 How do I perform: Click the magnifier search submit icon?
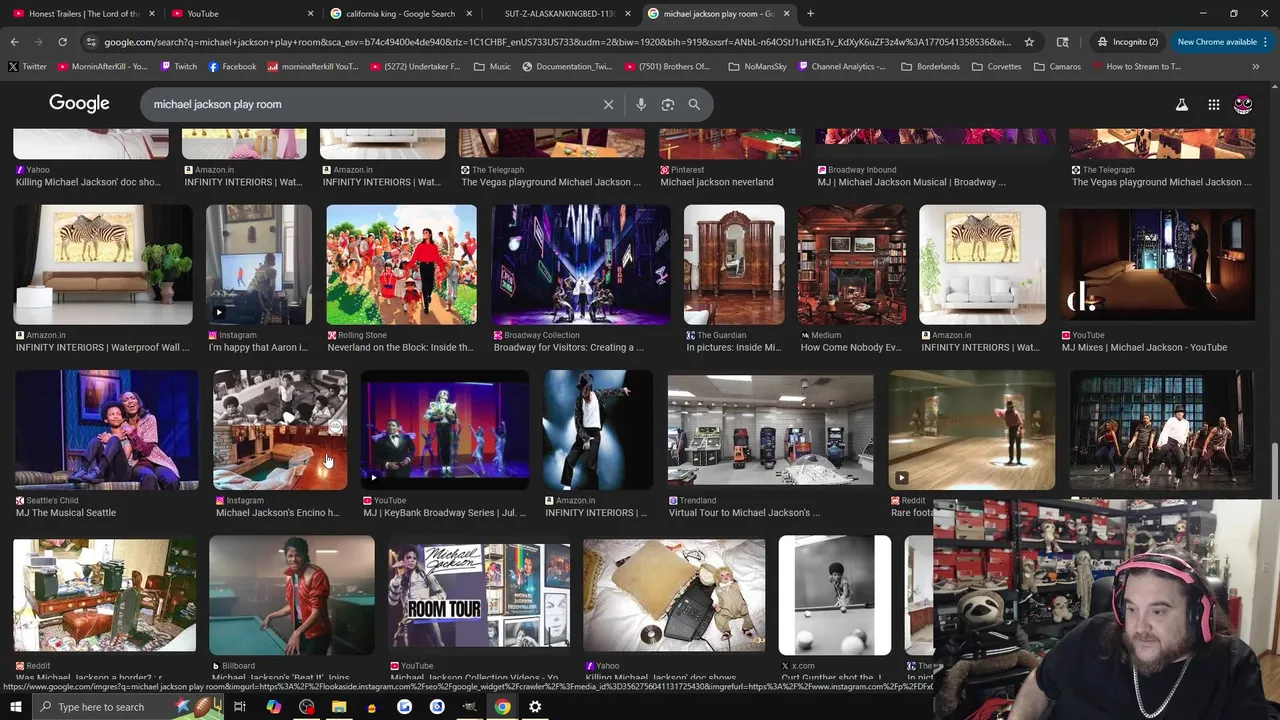pos(694,104)
